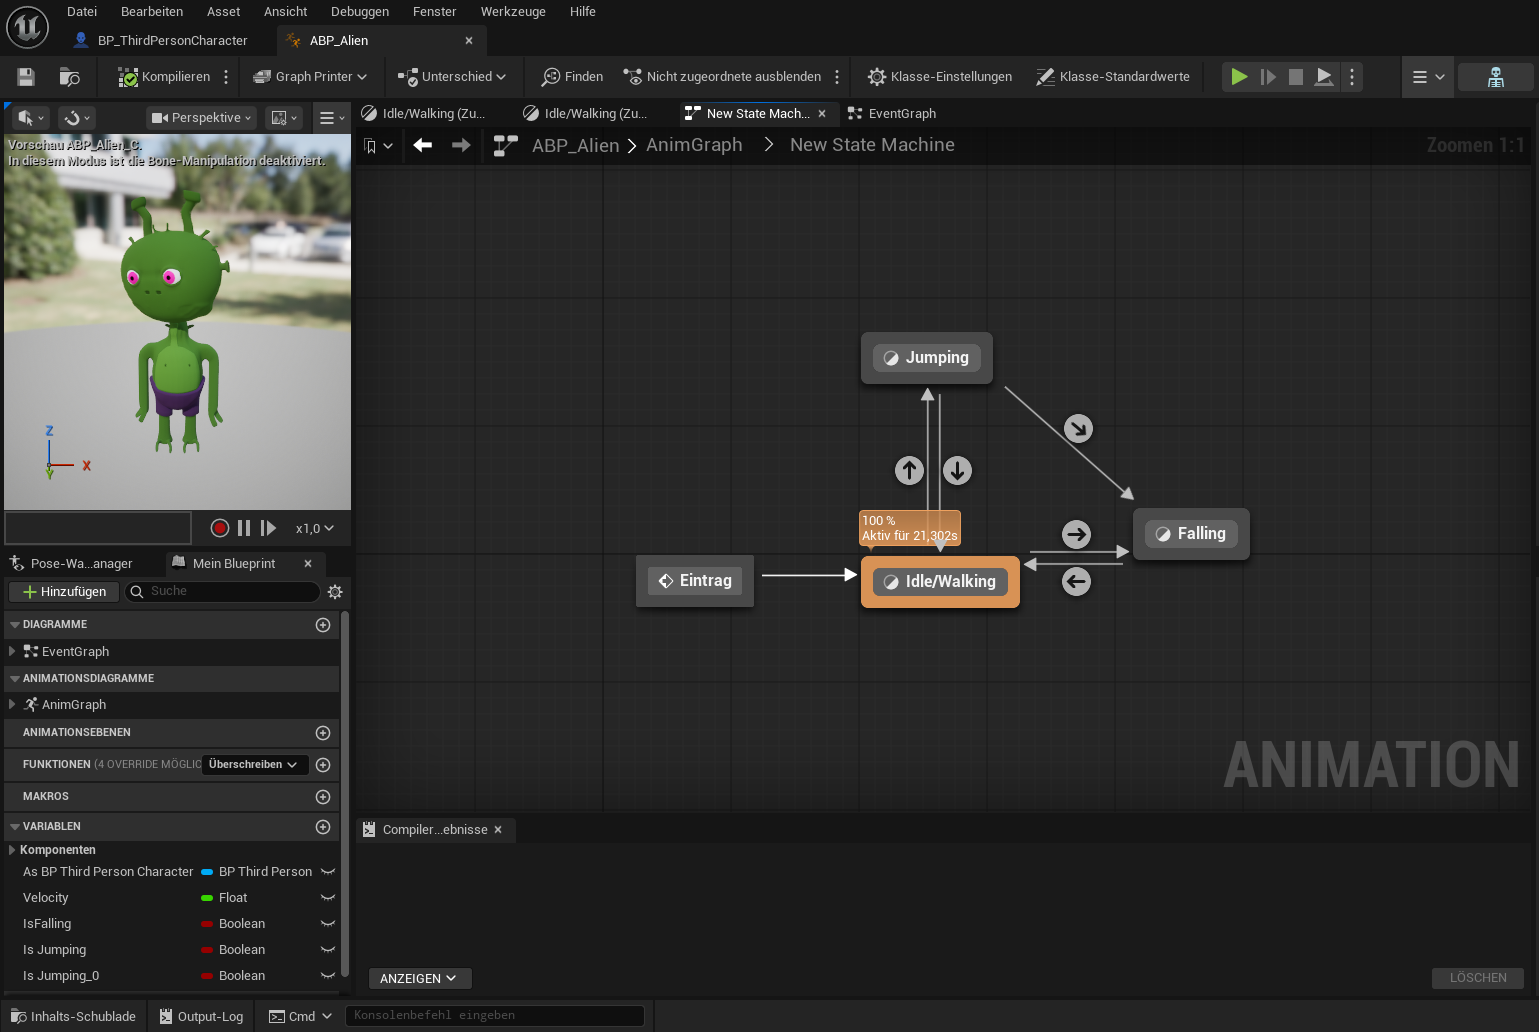1539x1032 pixels.
Task: Select the Jumping to Falling transition icon
Action: [1078, 429]
